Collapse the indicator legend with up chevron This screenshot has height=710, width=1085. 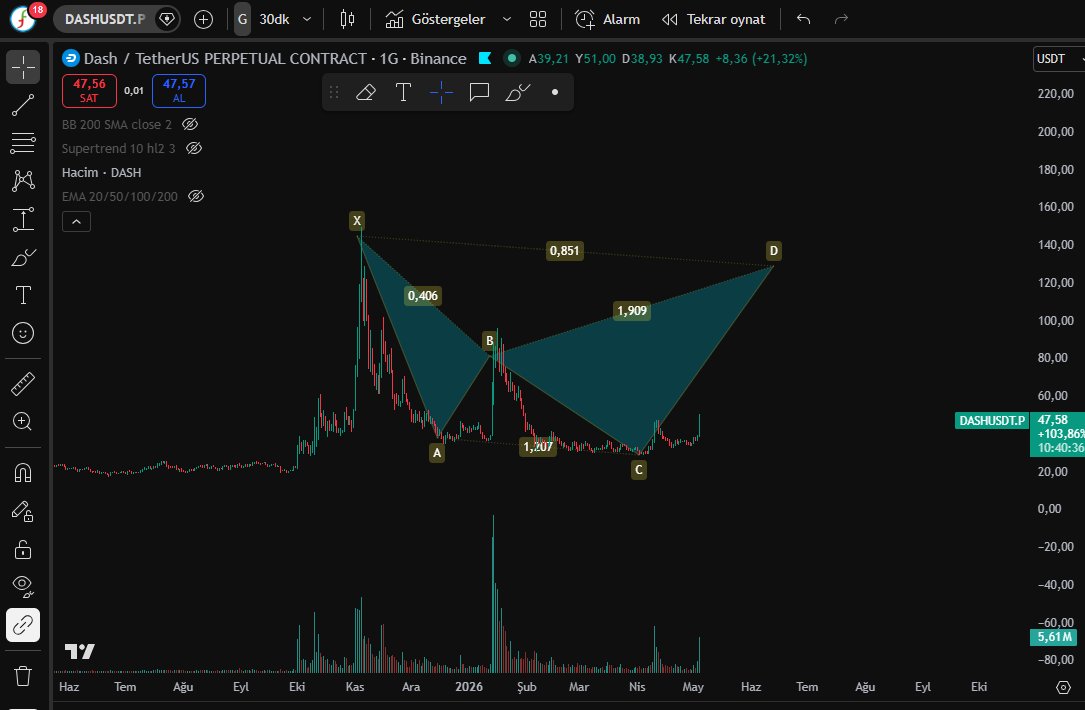tap(76, 221)
